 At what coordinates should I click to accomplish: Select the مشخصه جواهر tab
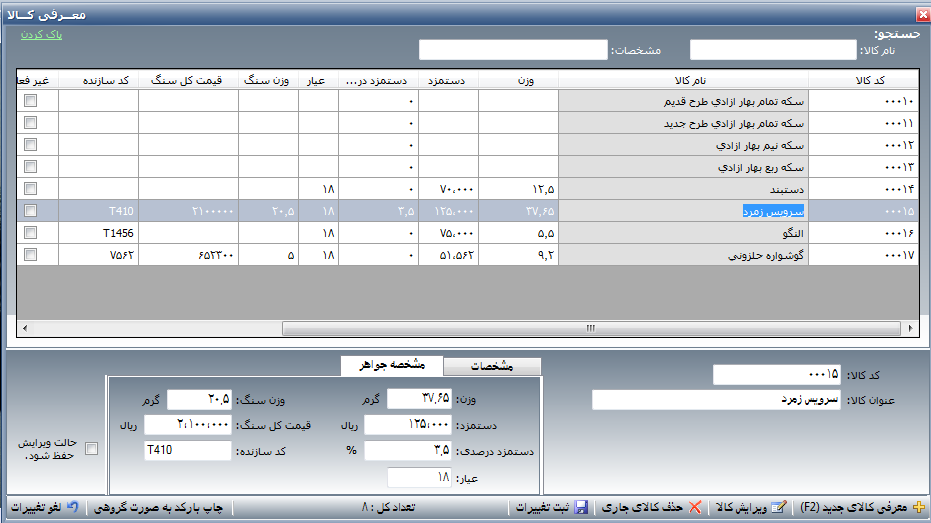point(391,365)
